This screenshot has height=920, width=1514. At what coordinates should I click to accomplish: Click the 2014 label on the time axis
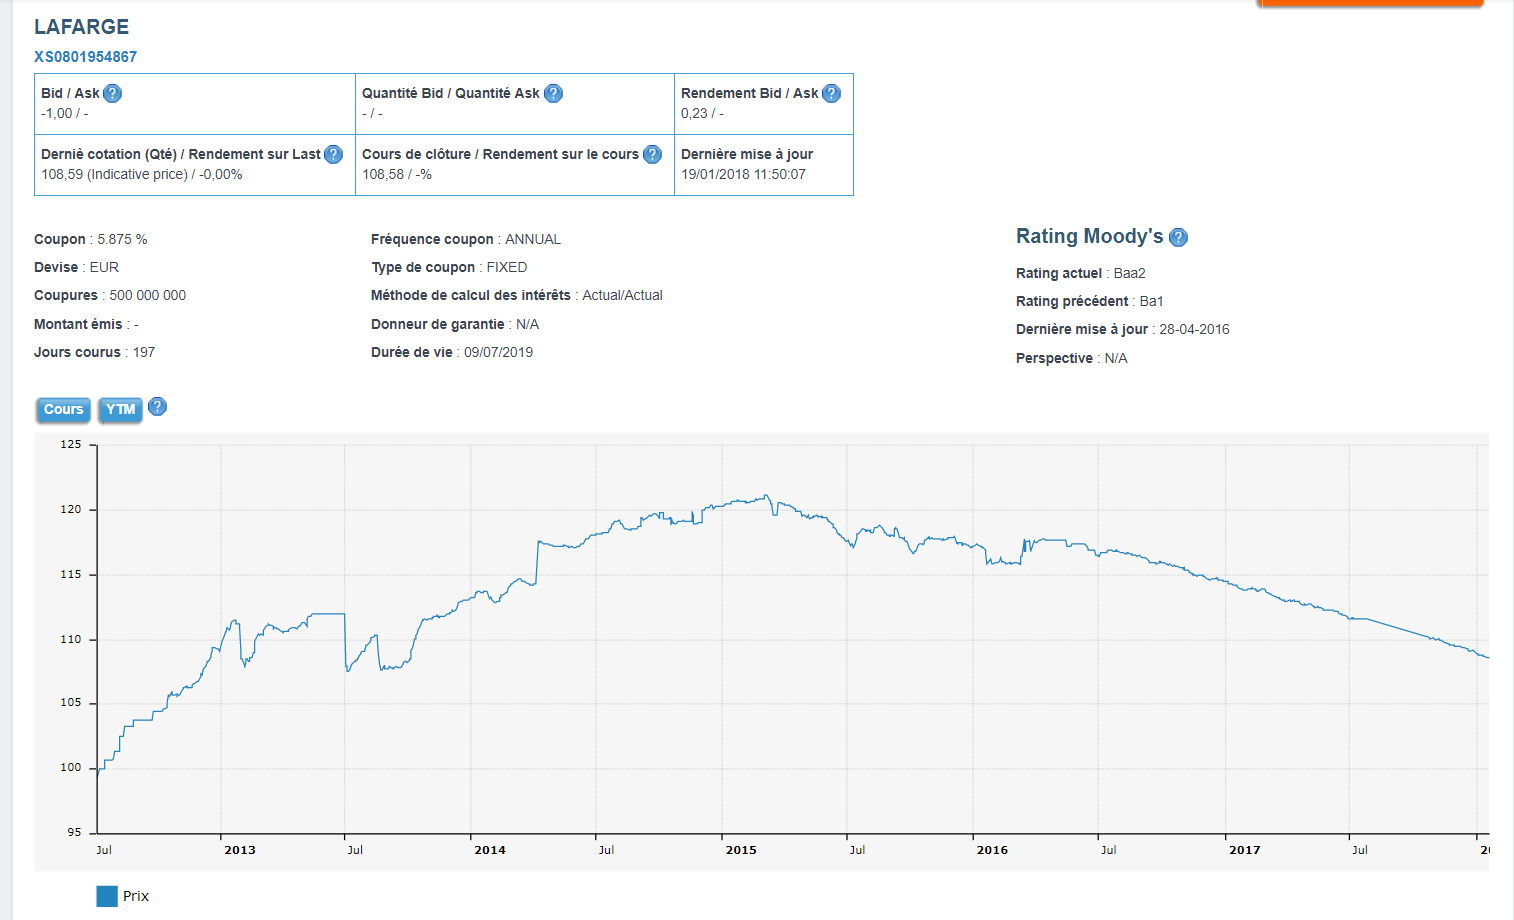tap(490, 850)
